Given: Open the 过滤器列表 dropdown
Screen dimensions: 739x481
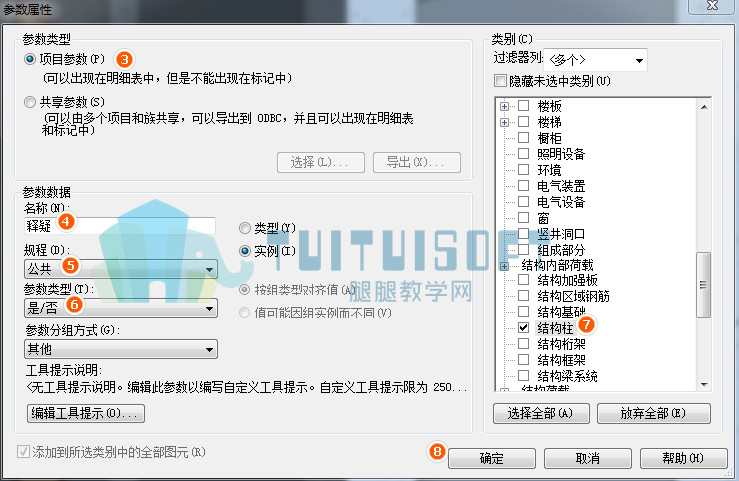Looking at the screenshot, I should point(595,60).
